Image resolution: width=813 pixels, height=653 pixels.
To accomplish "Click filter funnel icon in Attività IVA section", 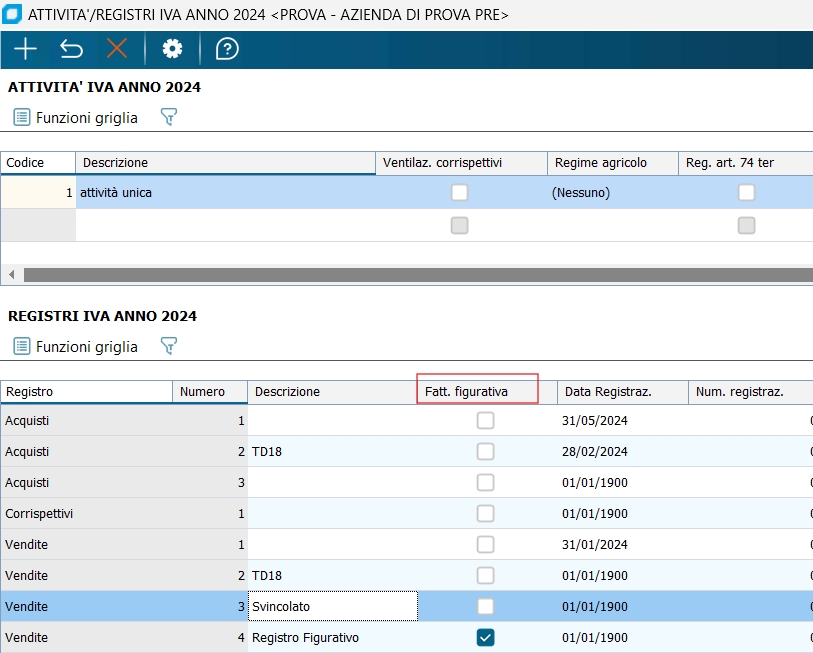I will click(169, 118).
